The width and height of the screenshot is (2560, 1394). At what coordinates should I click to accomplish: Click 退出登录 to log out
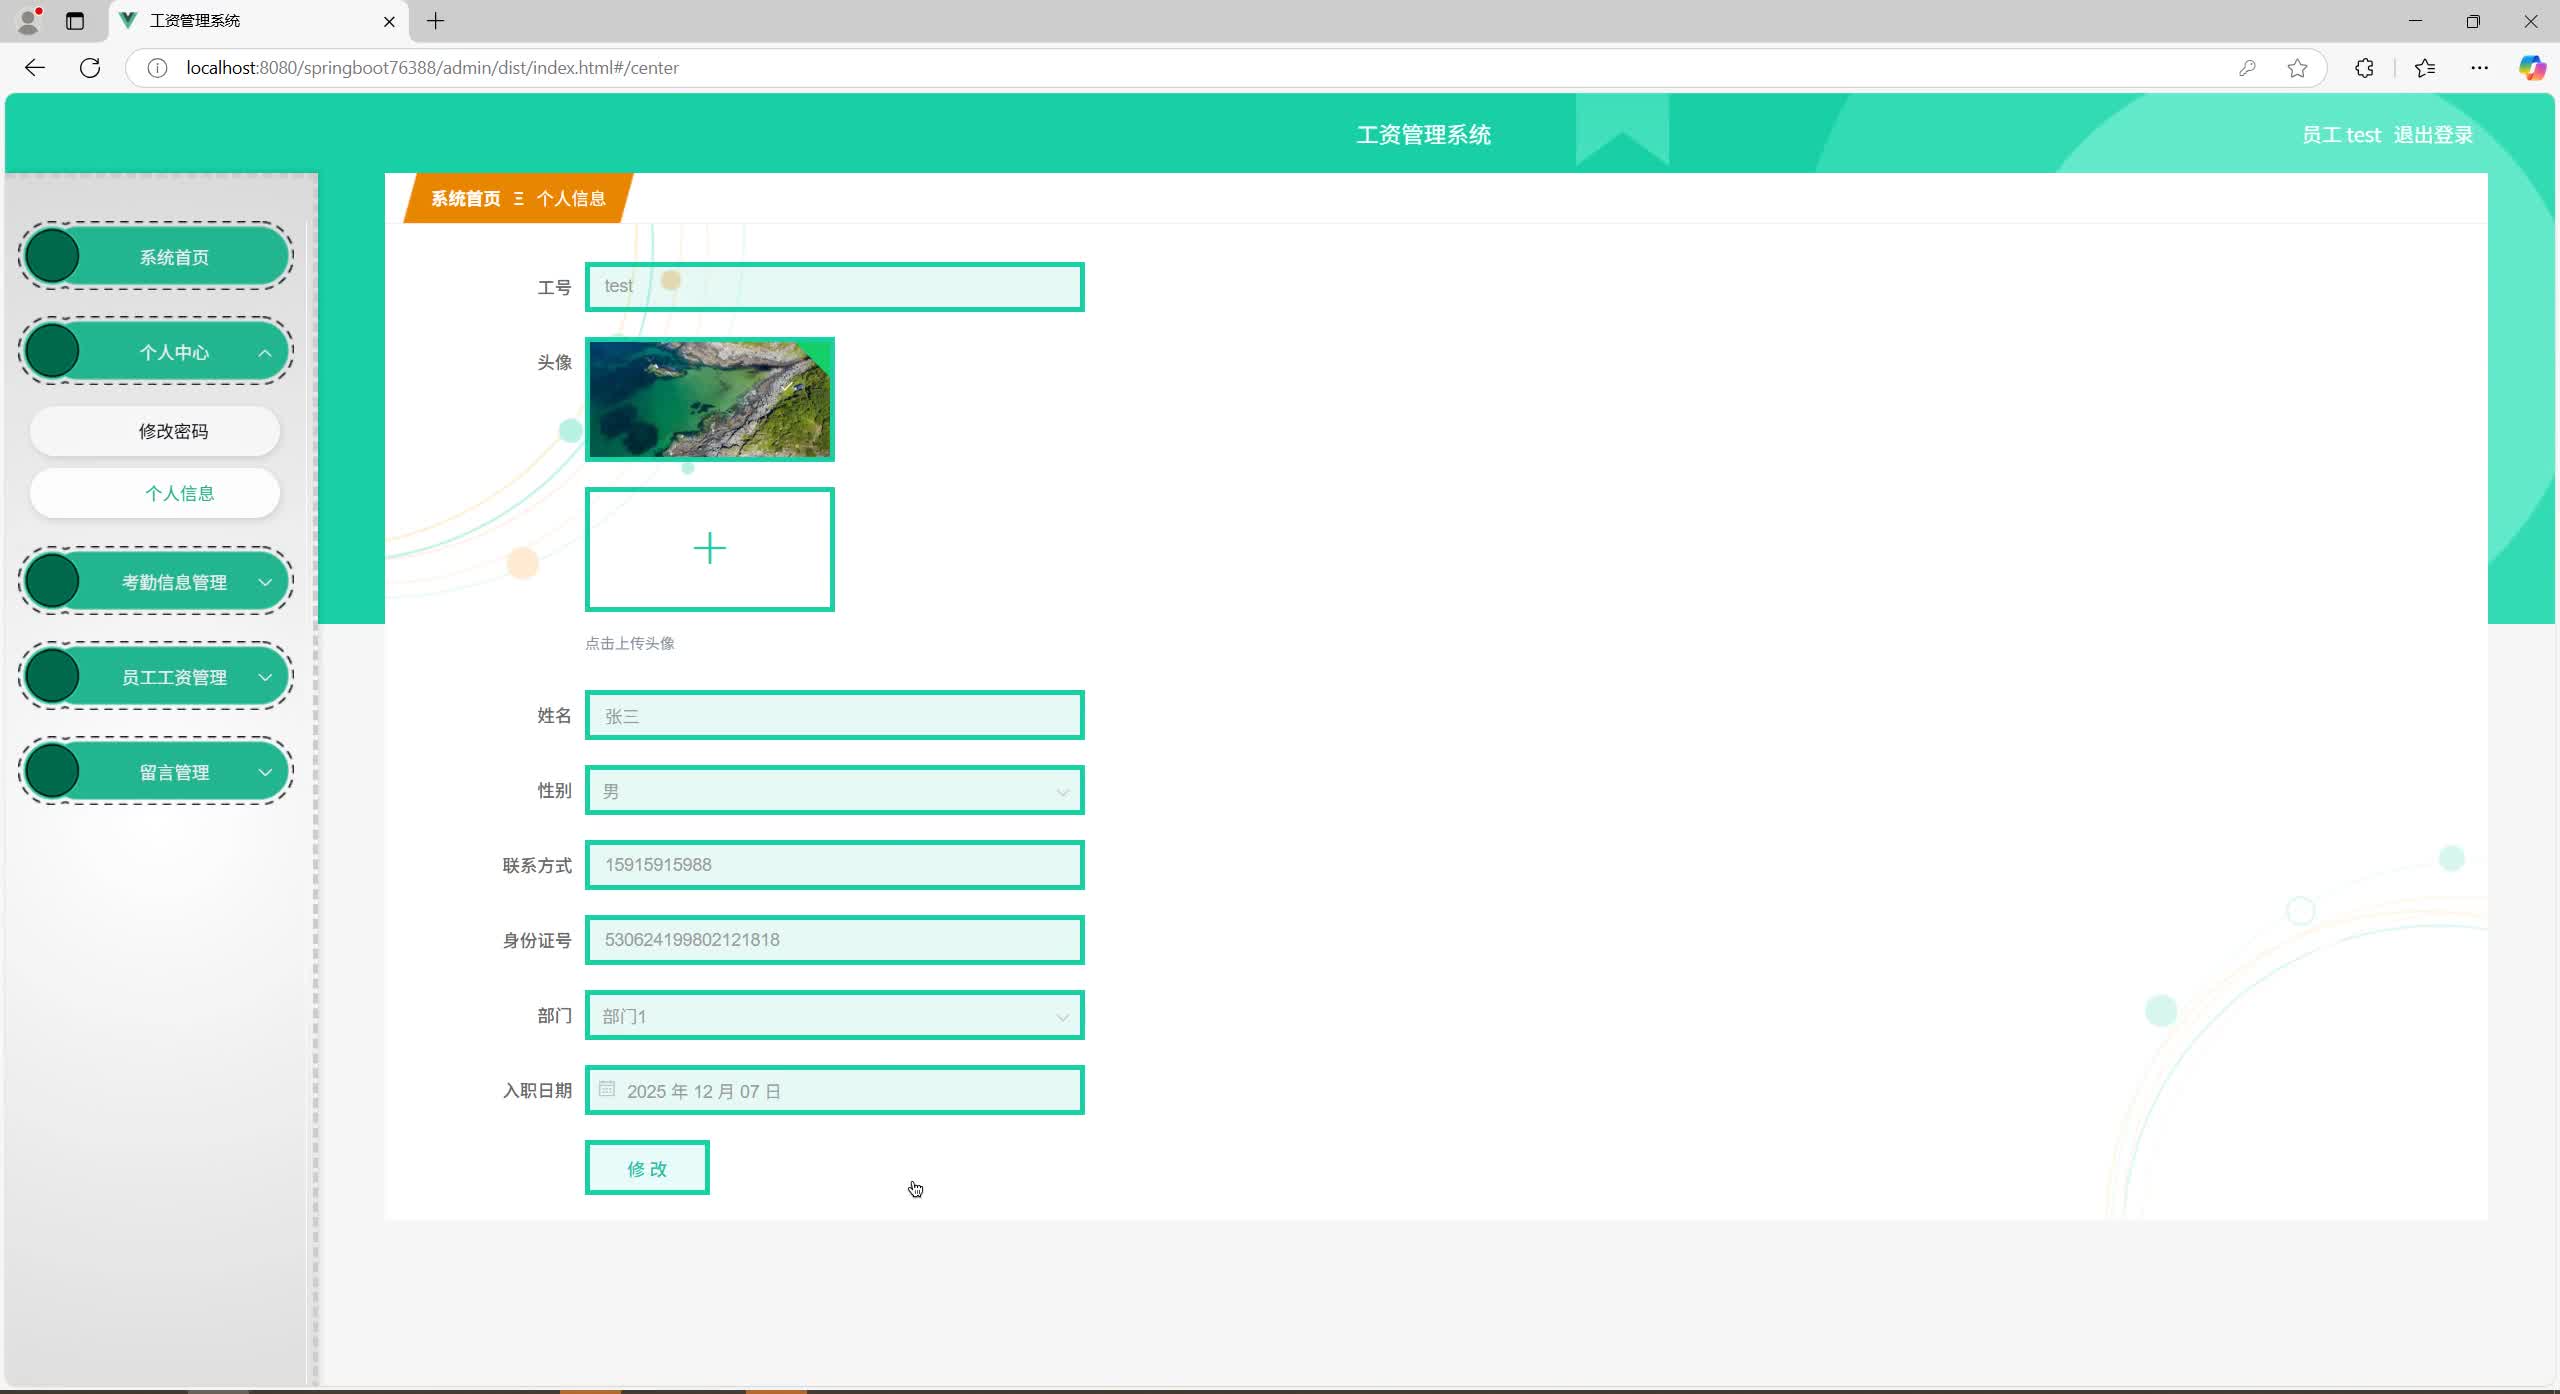tap(2433, 135)
